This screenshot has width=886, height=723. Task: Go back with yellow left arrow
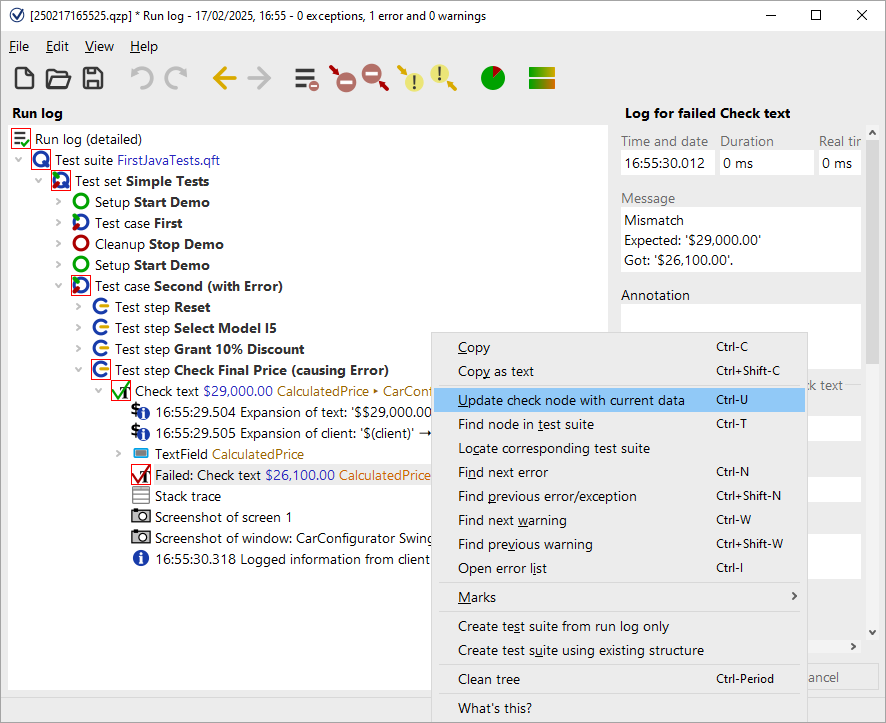click(x=224, y=78)
